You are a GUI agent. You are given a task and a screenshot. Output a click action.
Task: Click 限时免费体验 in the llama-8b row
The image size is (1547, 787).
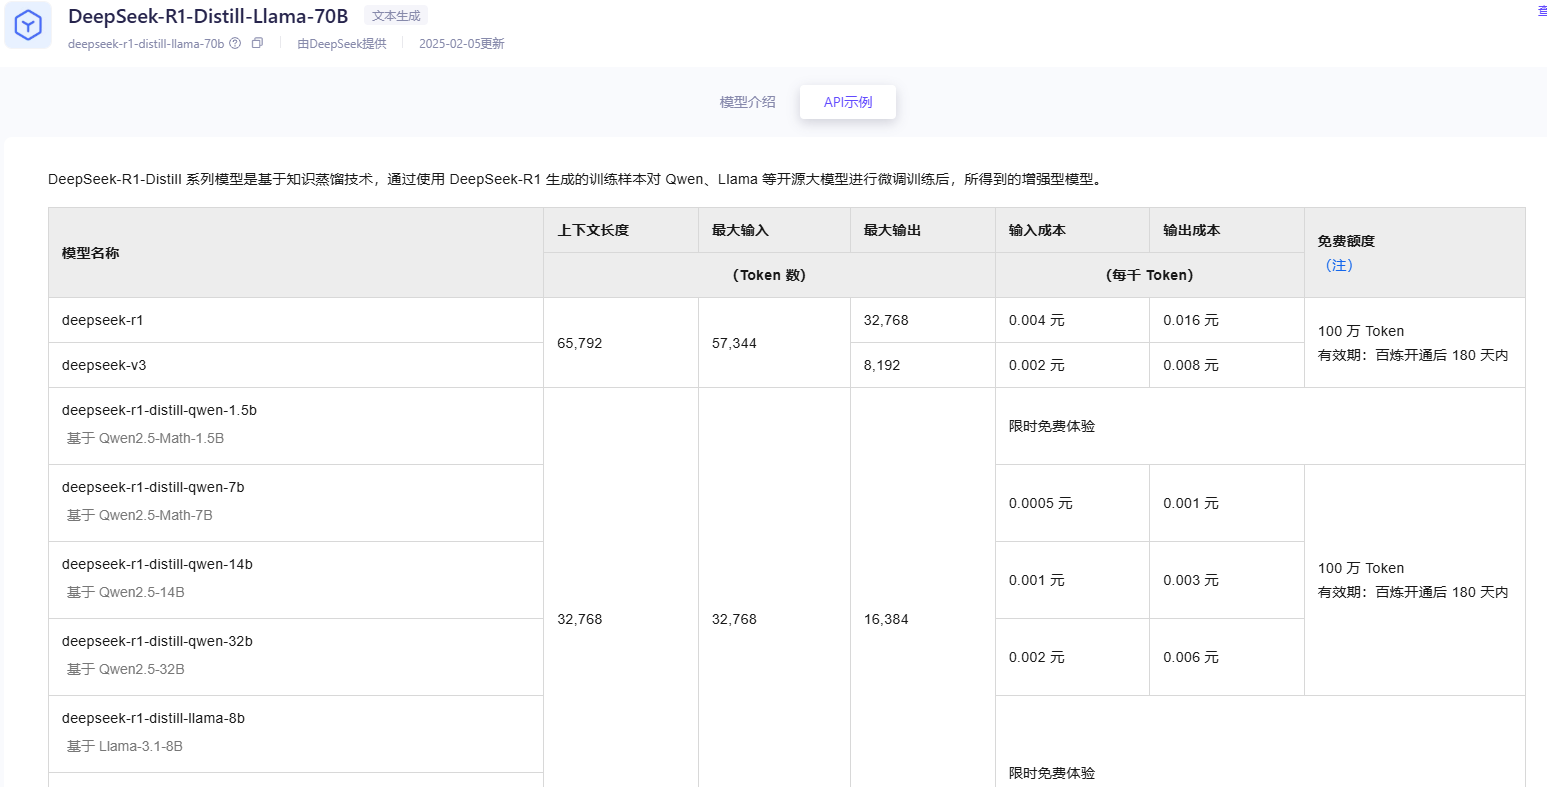(x=1052, y=773)
